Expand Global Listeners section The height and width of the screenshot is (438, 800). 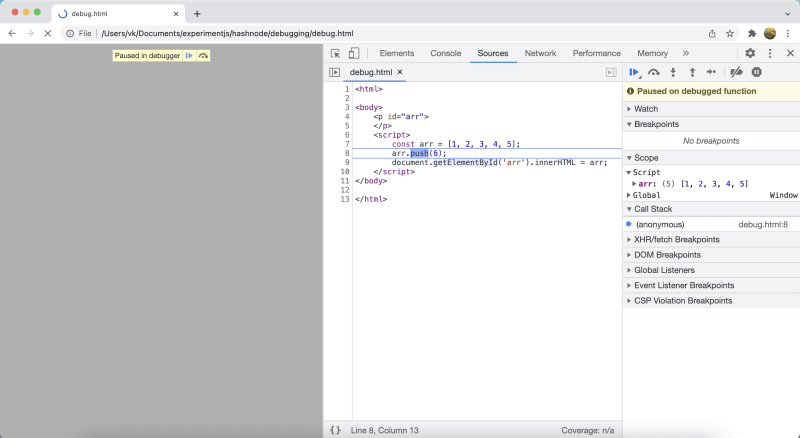pos(711,270)
